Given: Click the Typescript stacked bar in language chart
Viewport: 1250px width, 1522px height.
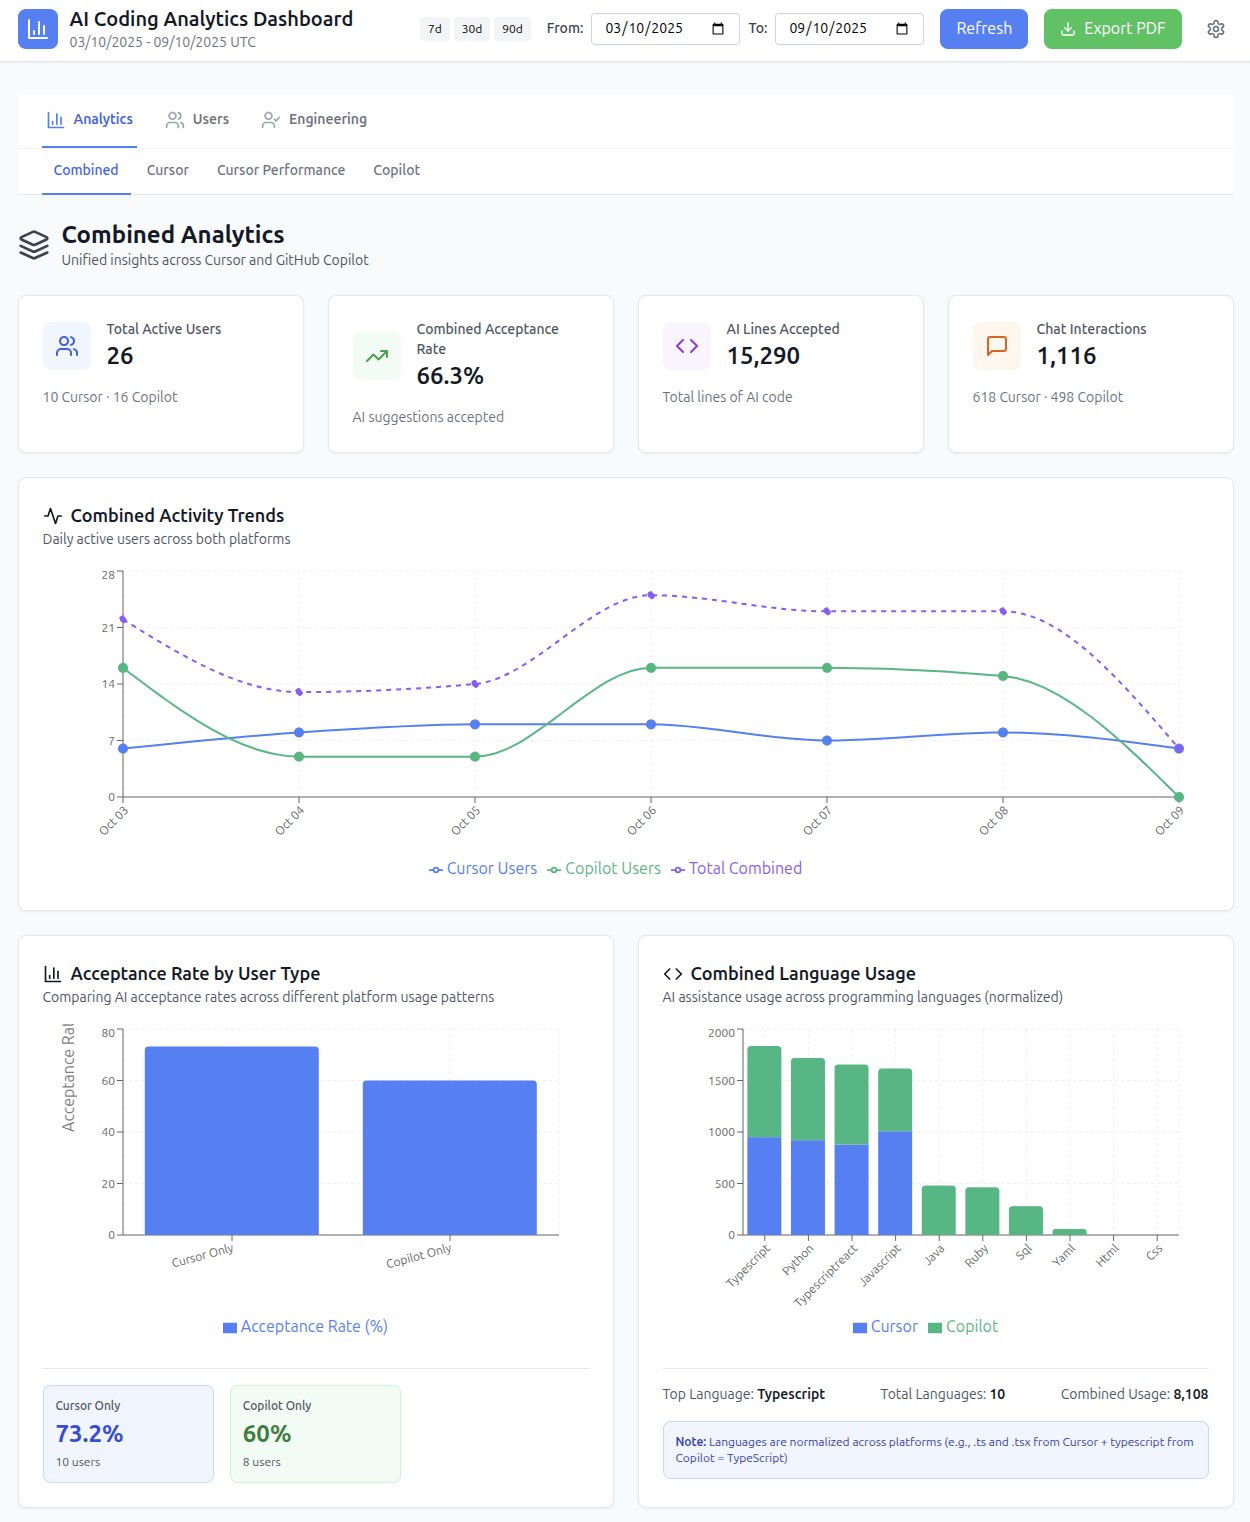Looking at the screenshot, I should pos(764,1140).
